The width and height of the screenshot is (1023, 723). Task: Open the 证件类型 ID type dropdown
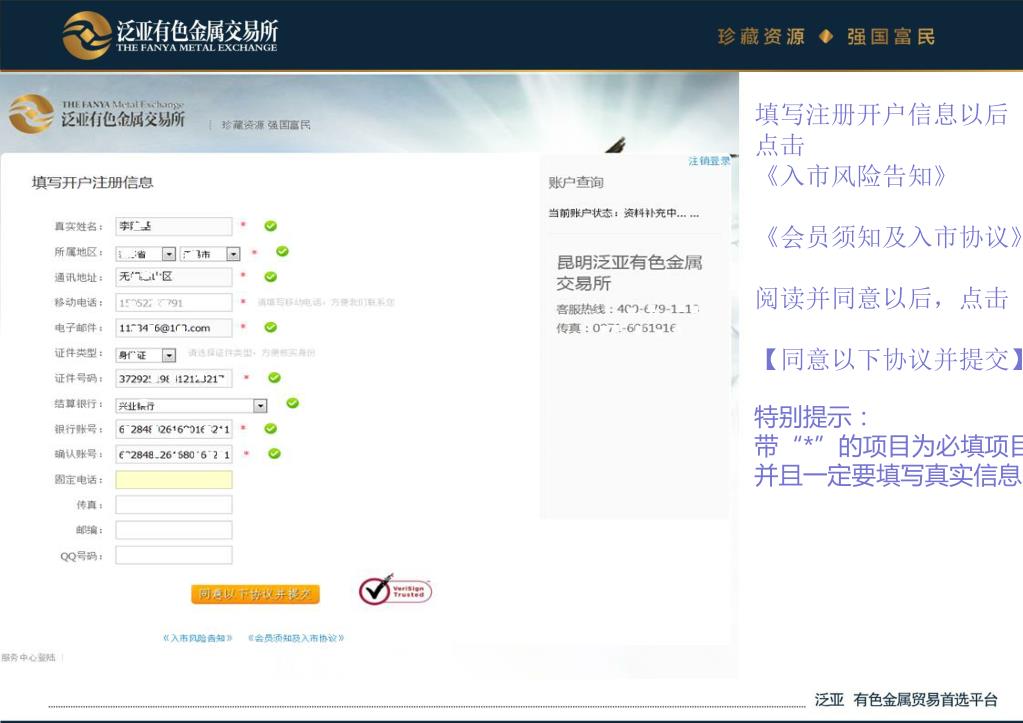click(146, 355)
